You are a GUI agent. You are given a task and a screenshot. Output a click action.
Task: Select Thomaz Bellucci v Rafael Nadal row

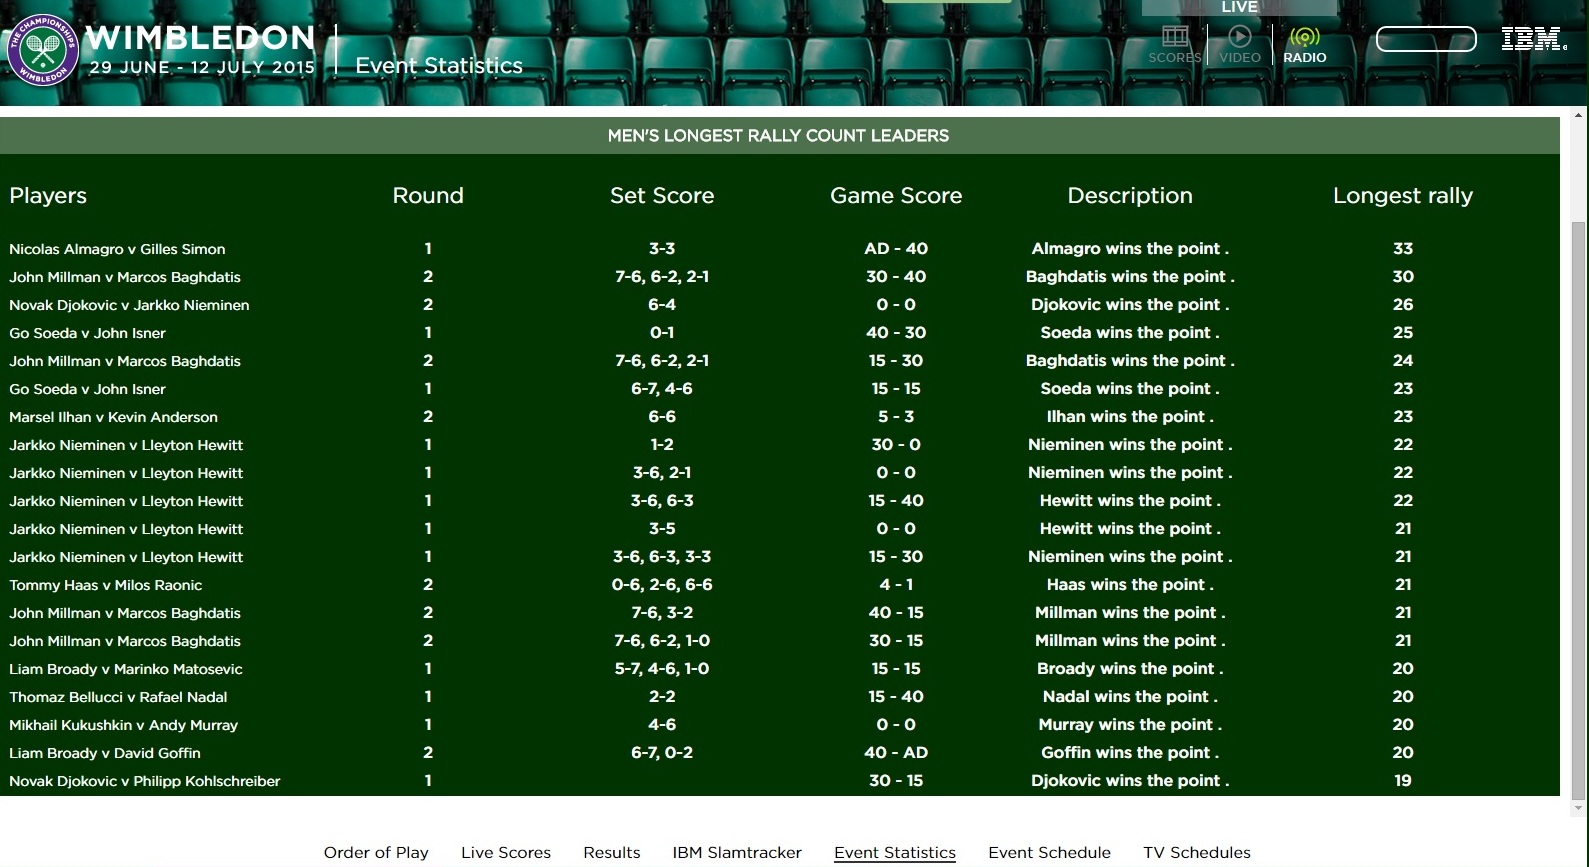pos(780,697)
